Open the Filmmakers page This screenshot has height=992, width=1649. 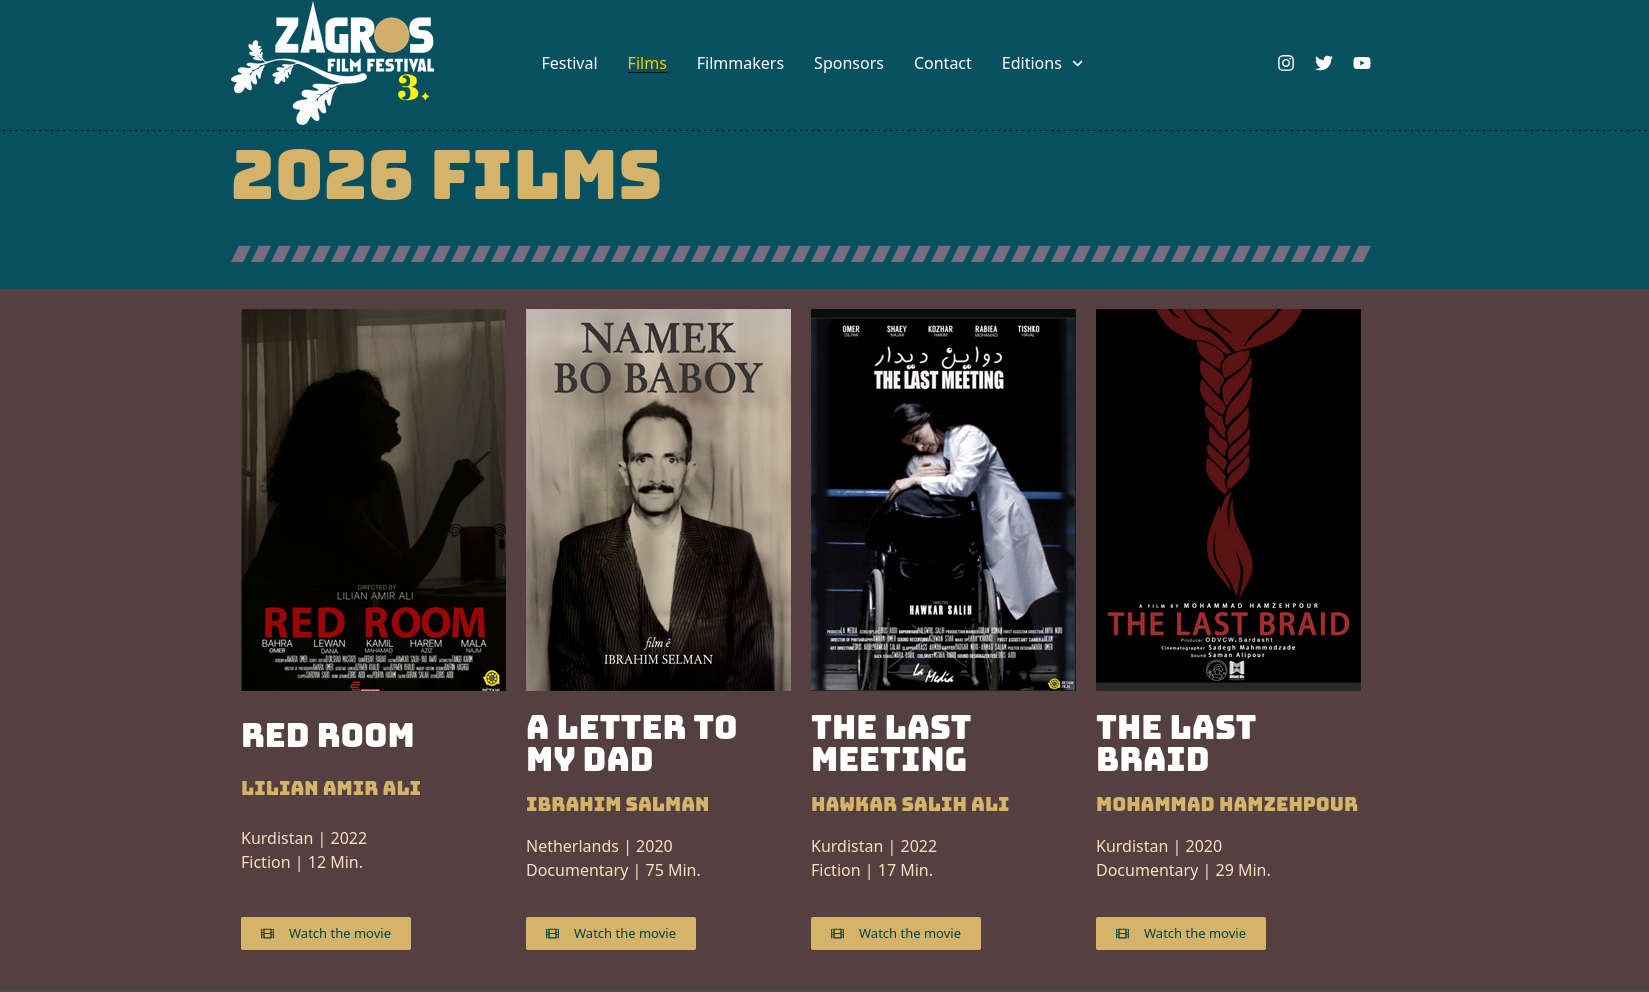pos(740,63)
